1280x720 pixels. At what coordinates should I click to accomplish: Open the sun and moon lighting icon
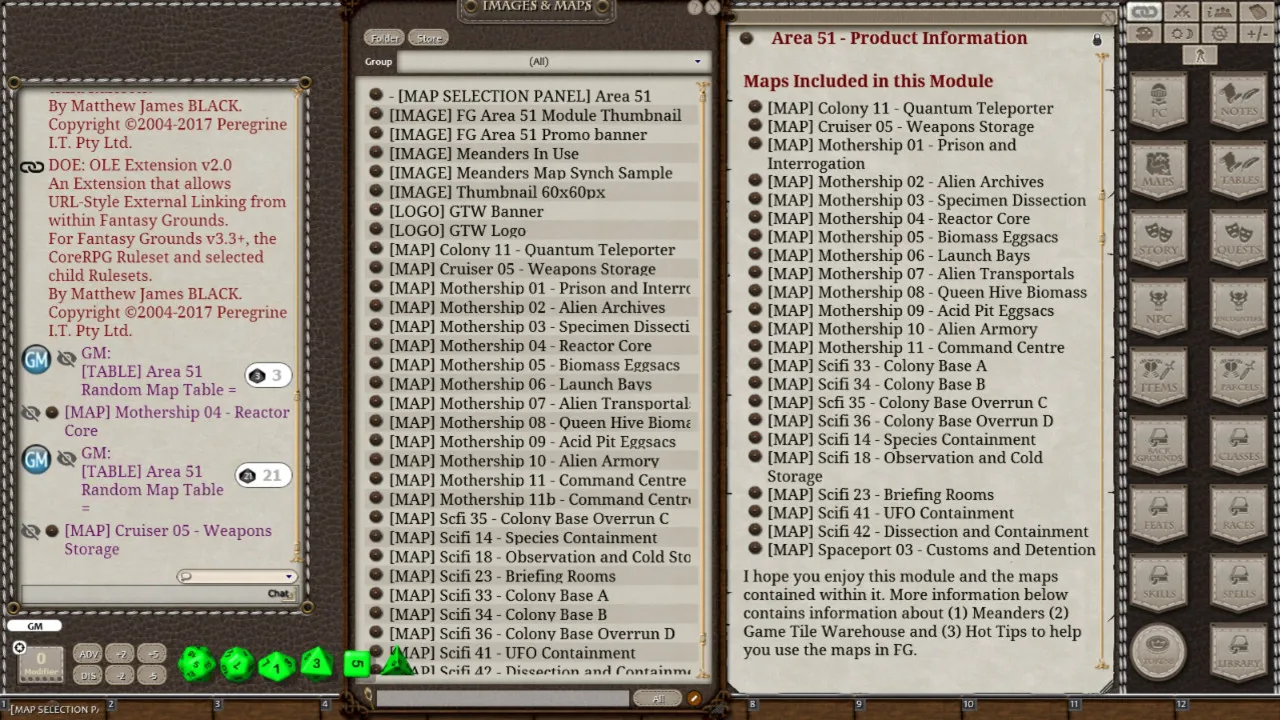pyautogui.click(x=1182, y=33)
